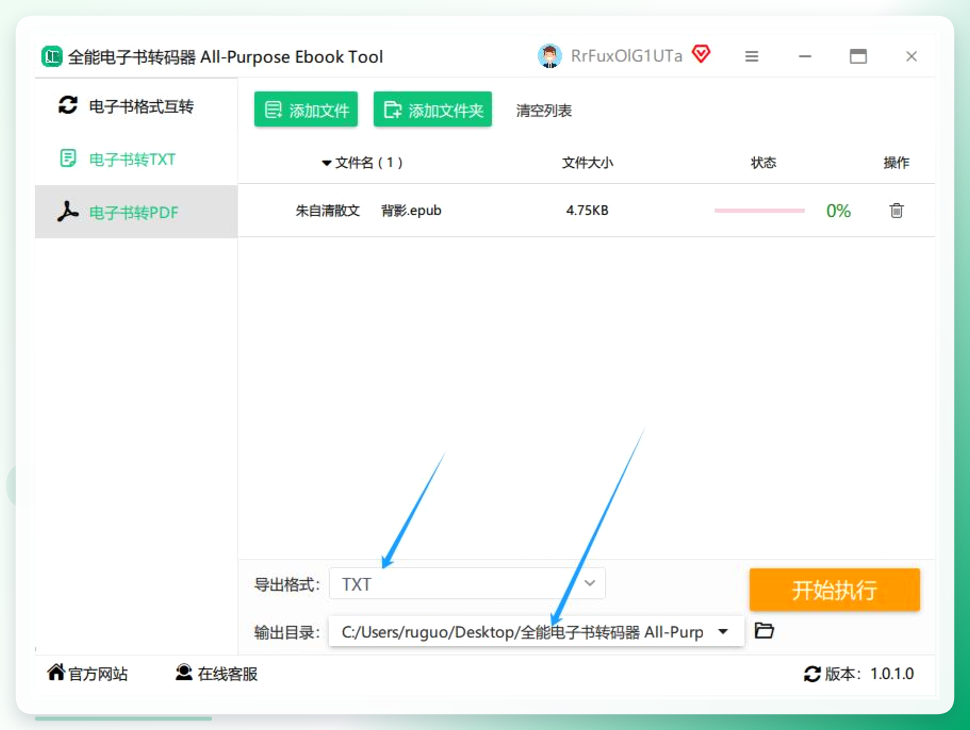
Task: Open the user avatar profile
Action: [x=549, y=56]
